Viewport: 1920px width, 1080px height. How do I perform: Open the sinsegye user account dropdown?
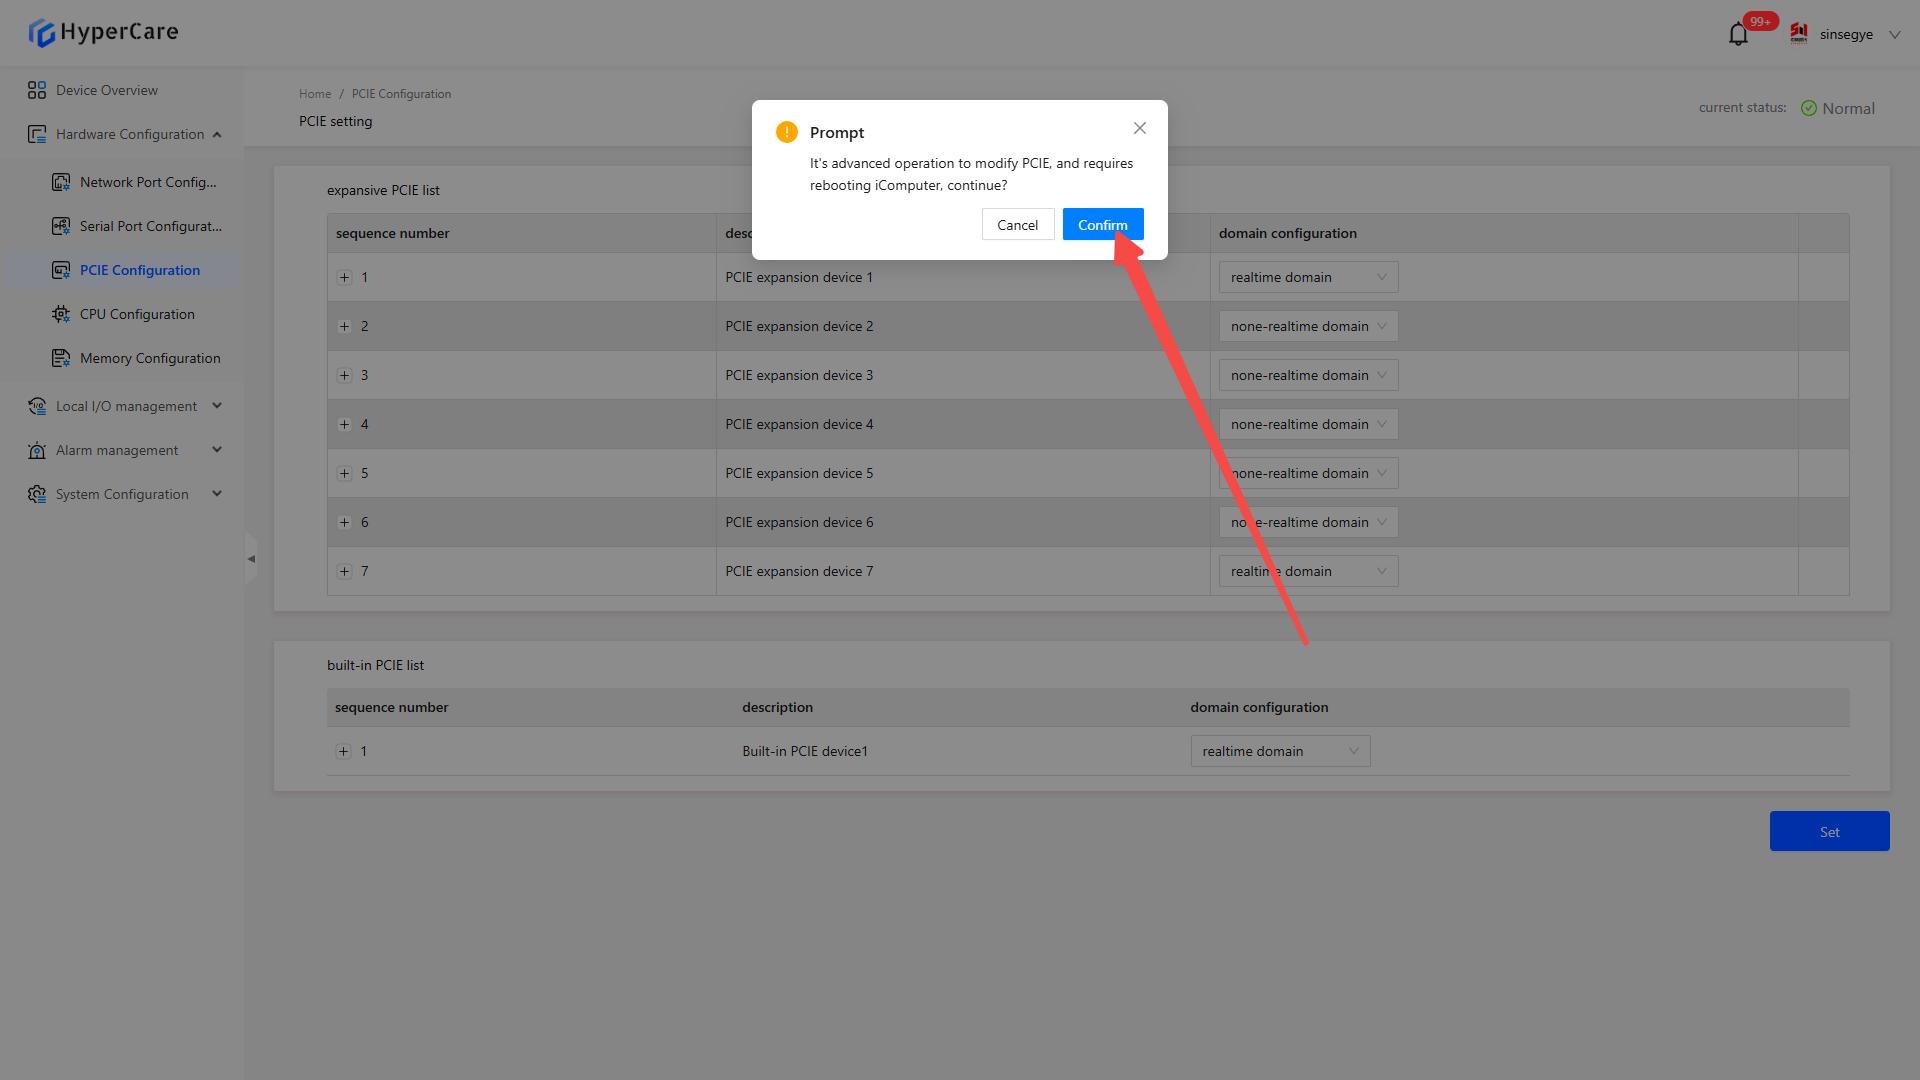point(1847,35)
